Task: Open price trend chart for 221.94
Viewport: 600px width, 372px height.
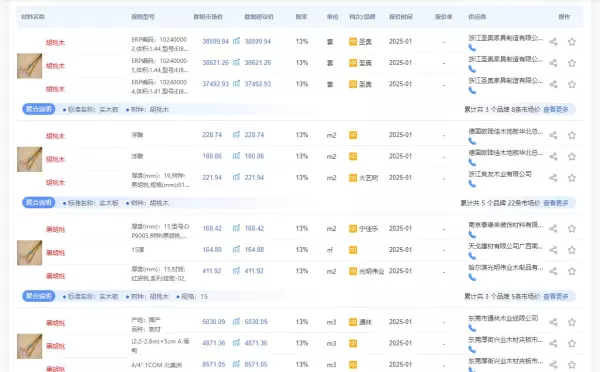Action: coord(236,177)
